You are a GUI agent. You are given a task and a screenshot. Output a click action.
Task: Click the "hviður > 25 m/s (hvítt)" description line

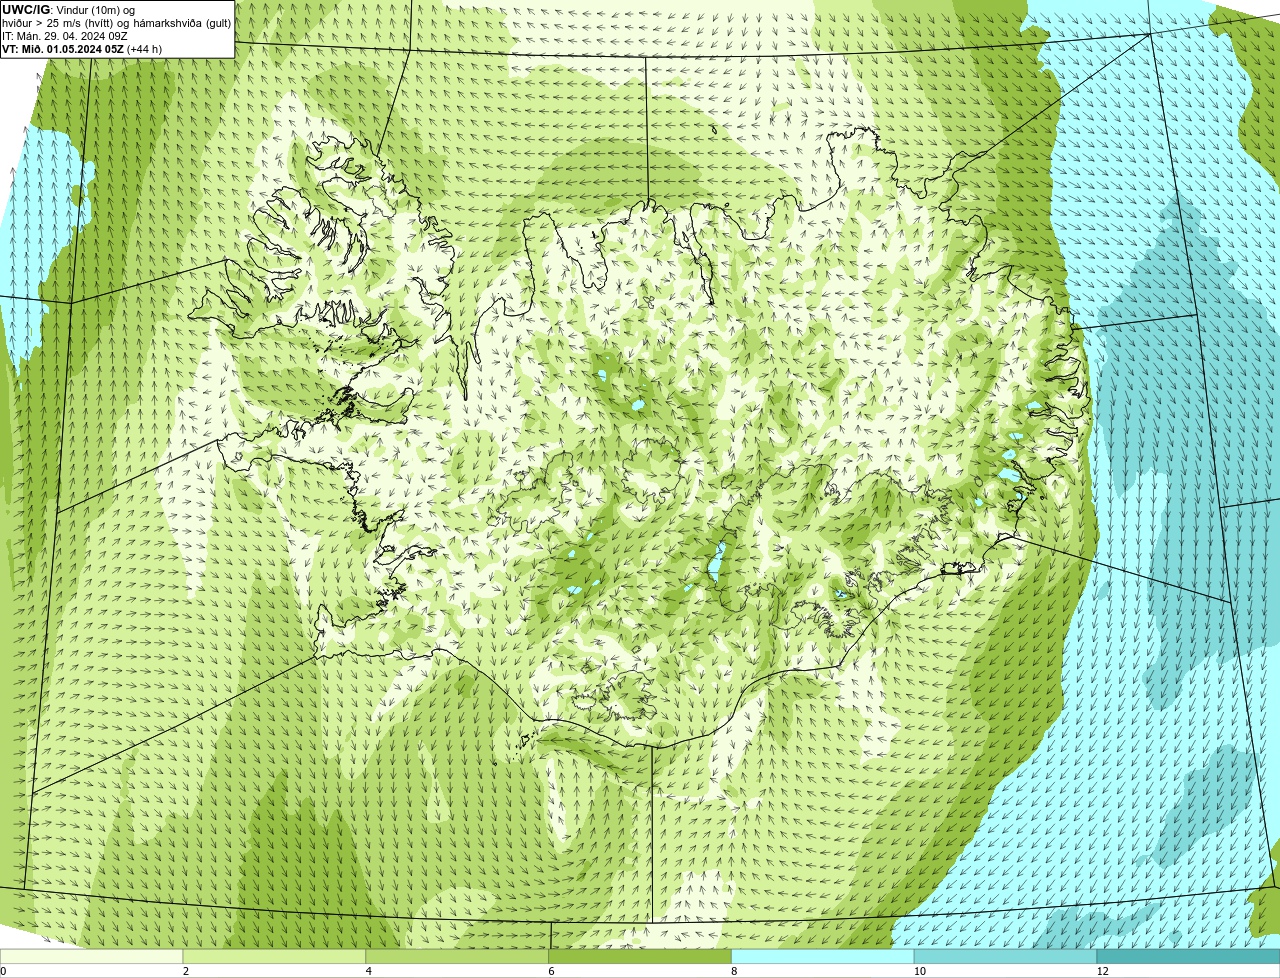tap(116, 23)
